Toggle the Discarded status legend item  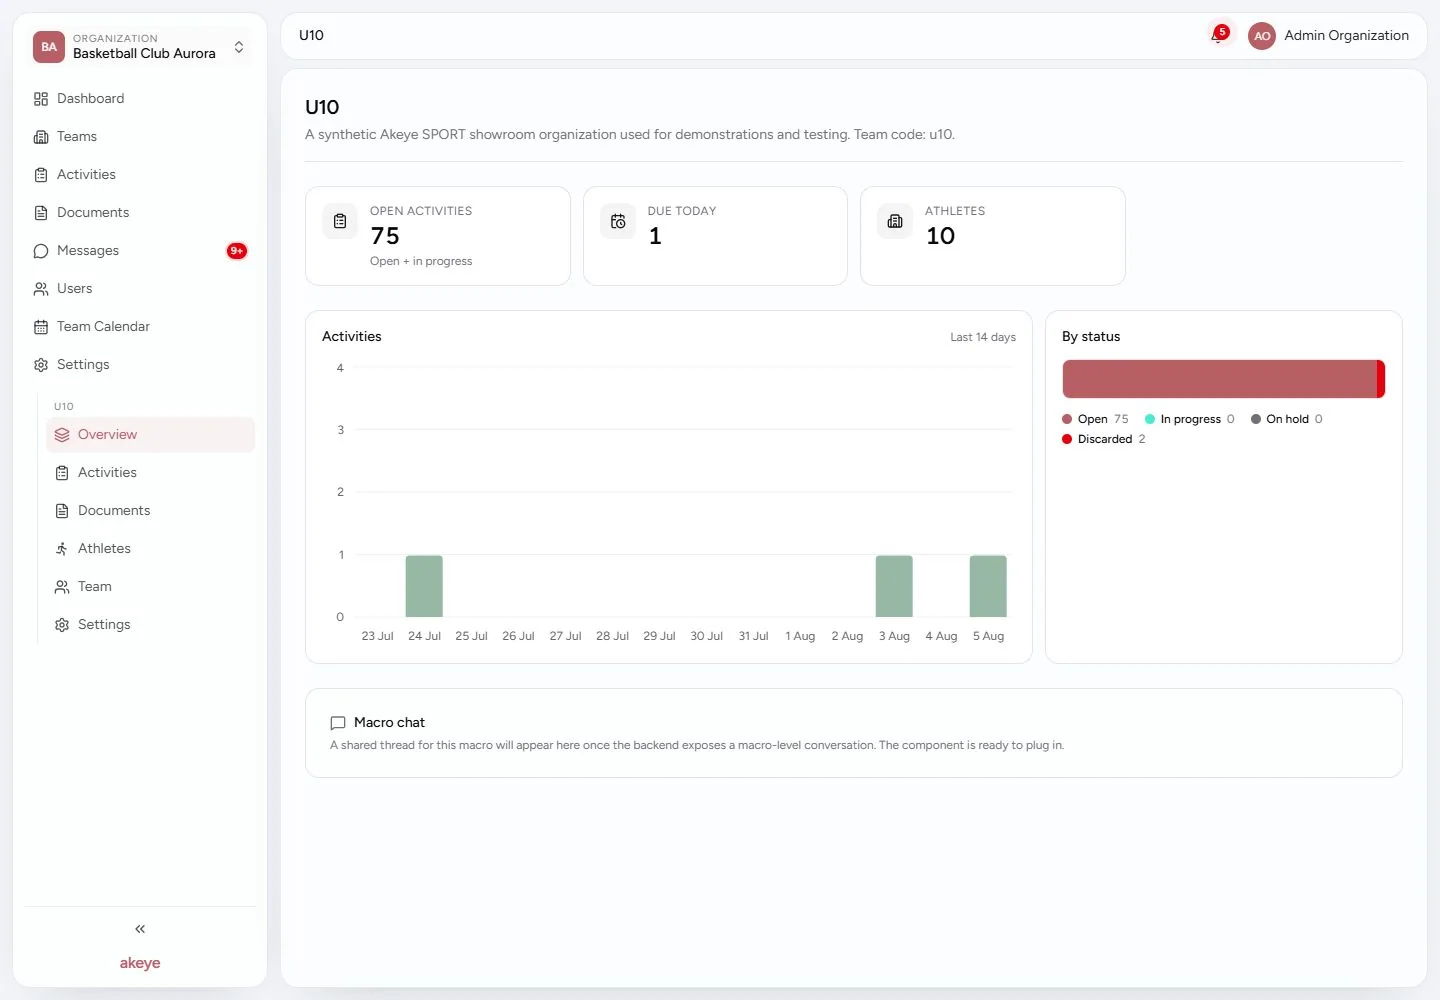tap(1104, 439)
